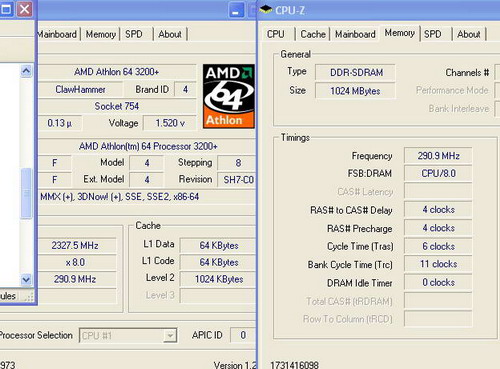Close the window at the top left

(x=25, y=9)
